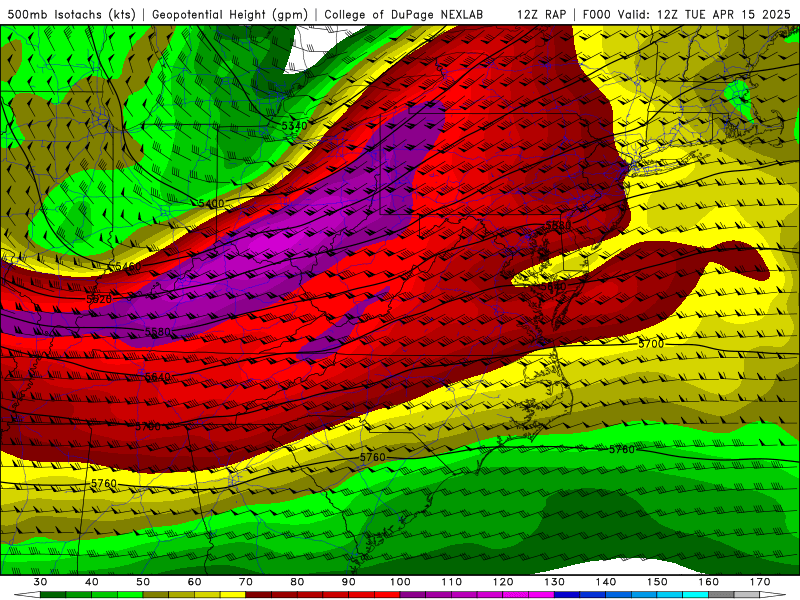Click the 170 knot legend label

tap(761, 582)
